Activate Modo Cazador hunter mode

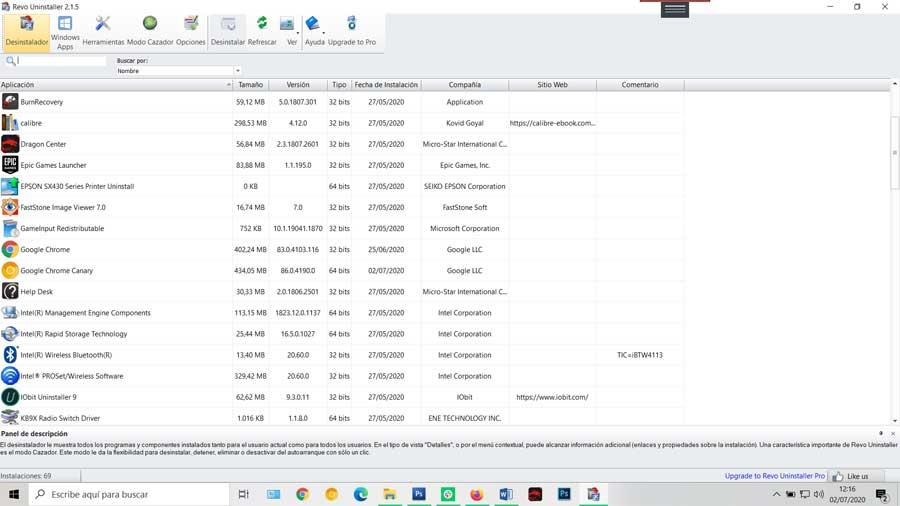click(150, 32)
